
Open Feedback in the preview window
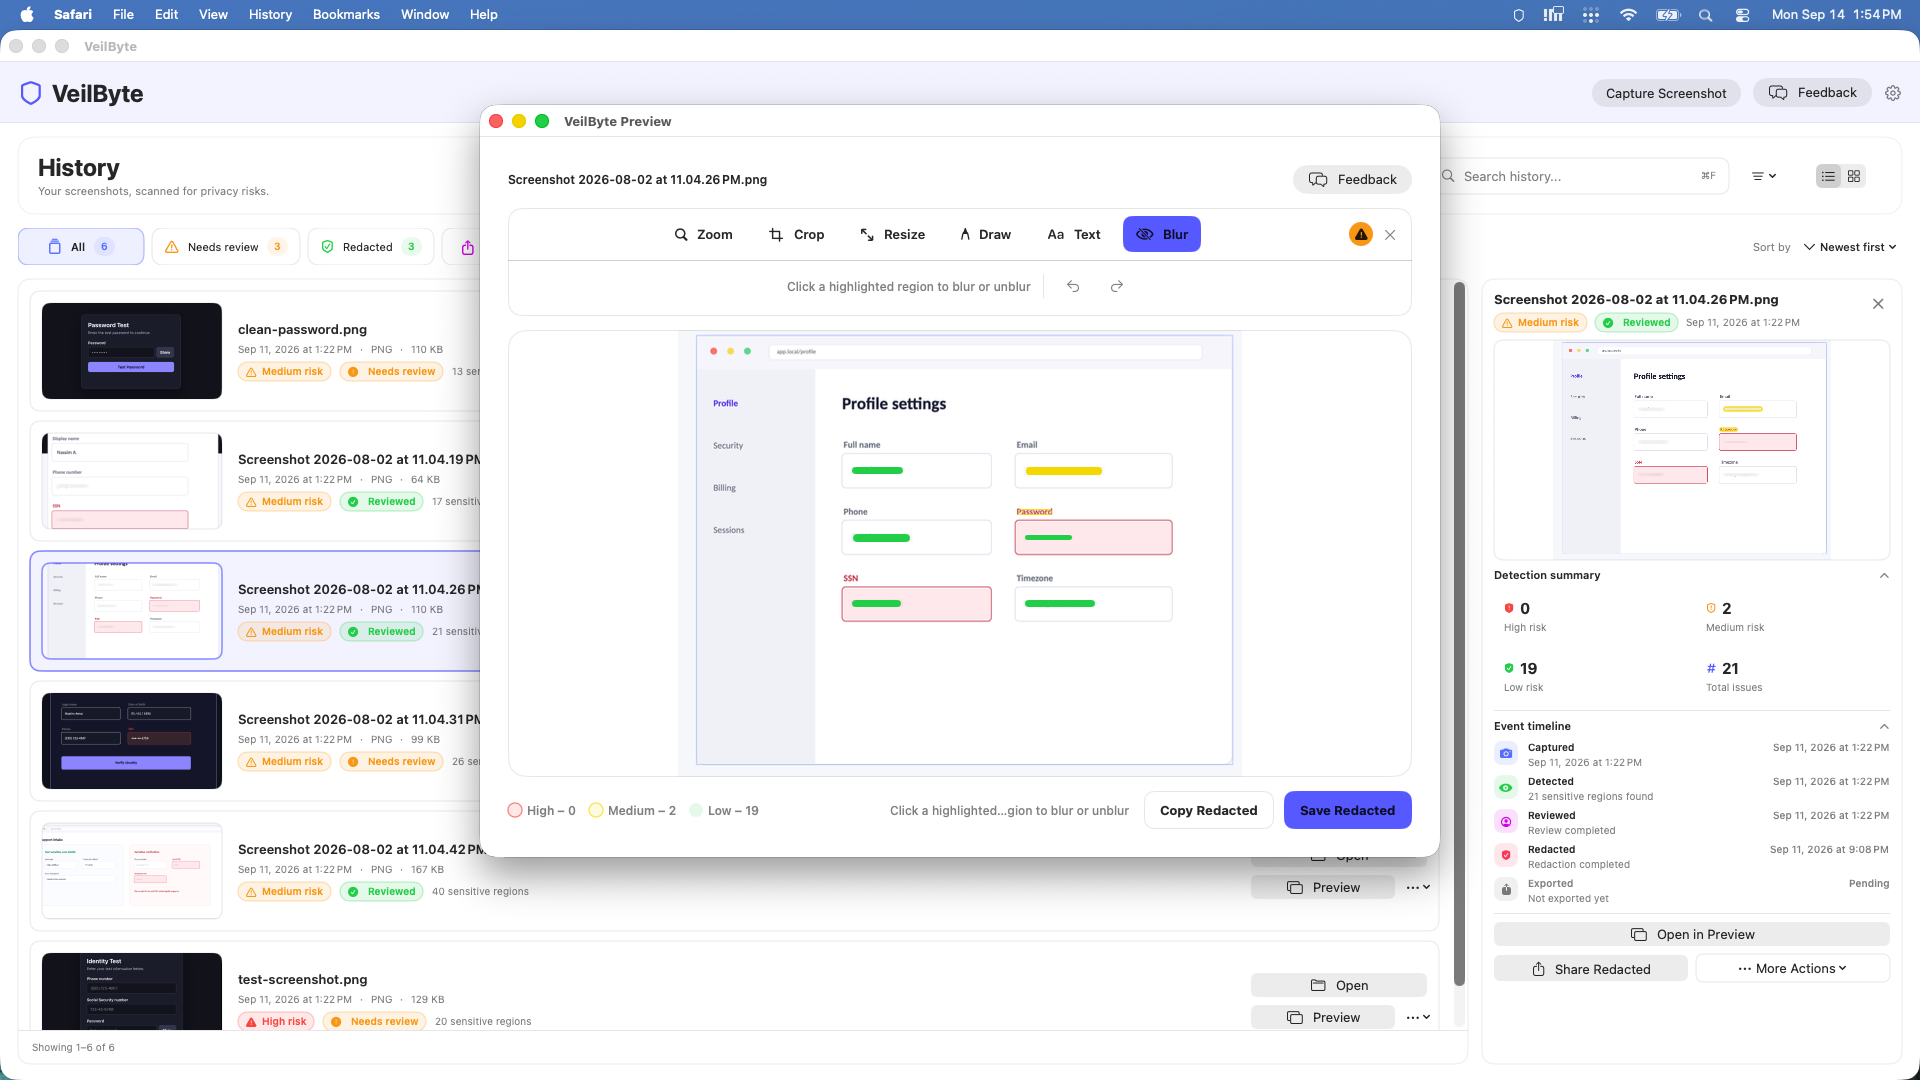coord(1352,179)
